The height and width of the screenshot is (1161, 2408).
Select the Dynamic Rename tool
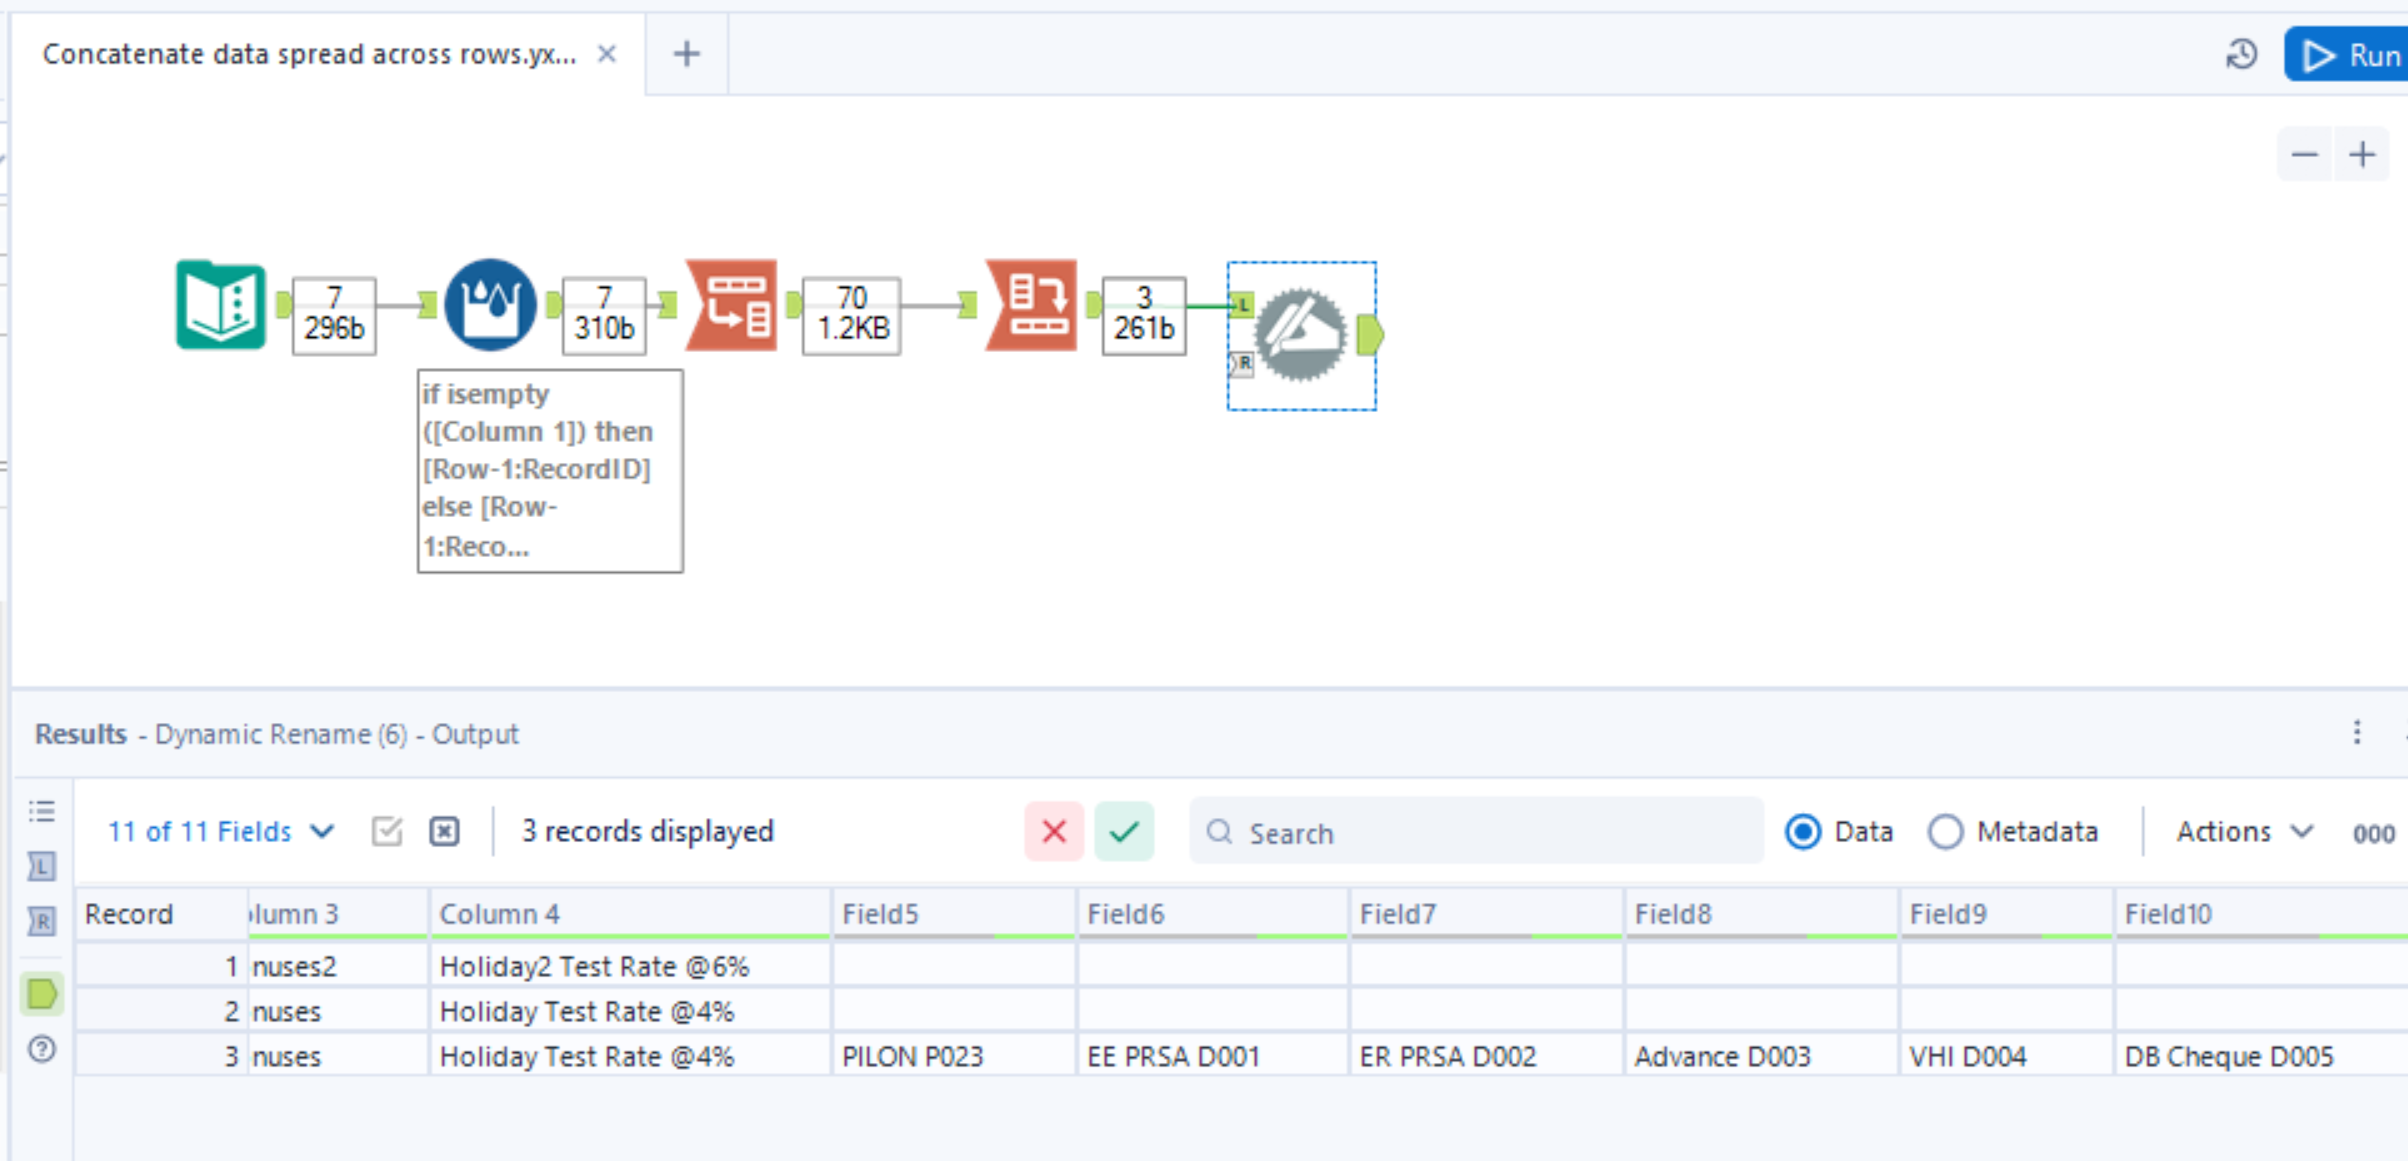point(1300,336)
